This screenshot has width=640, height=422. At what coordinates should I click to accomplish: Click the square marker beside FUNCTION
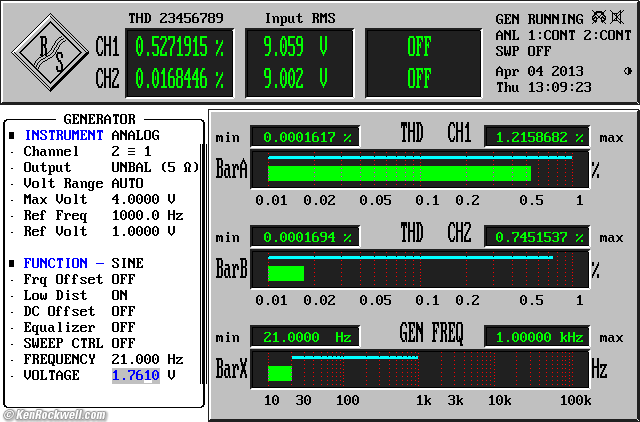(11, 263)
